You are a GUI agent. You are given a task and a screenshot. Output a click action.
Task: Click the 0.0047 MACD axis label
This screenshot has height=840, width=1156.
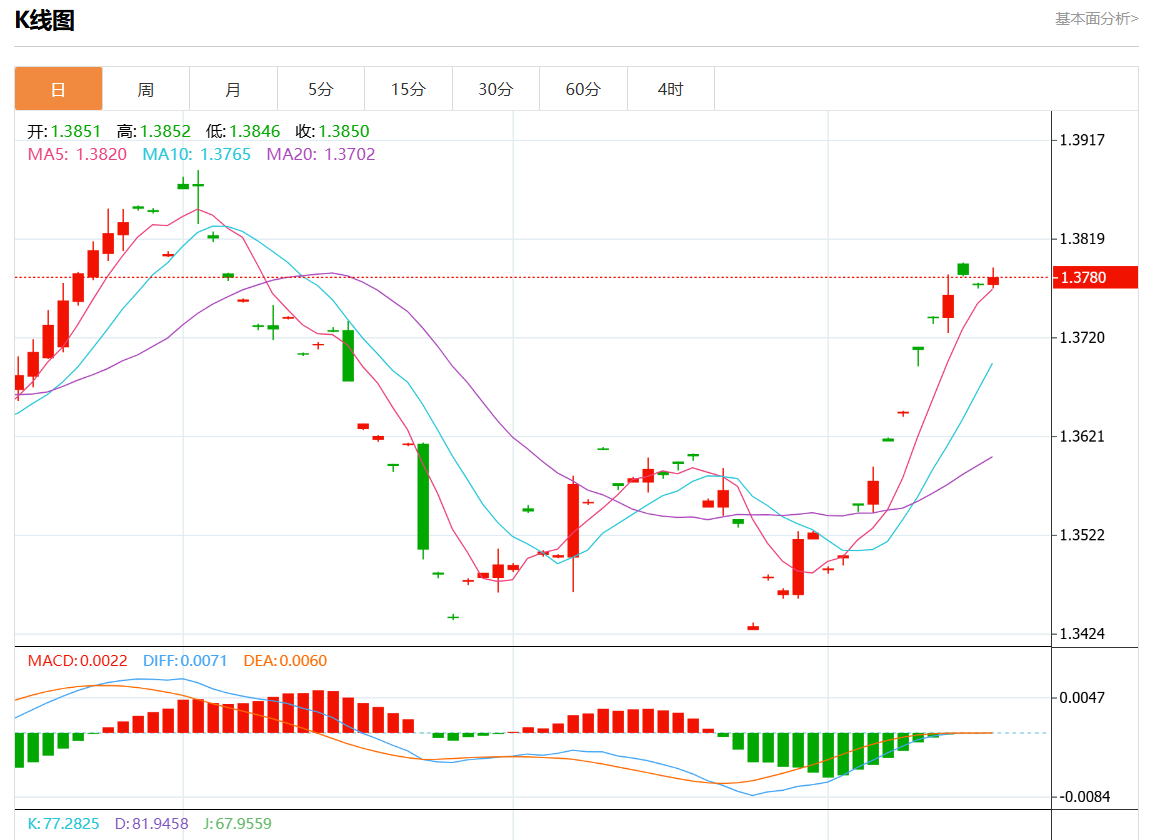[1082, 698]
